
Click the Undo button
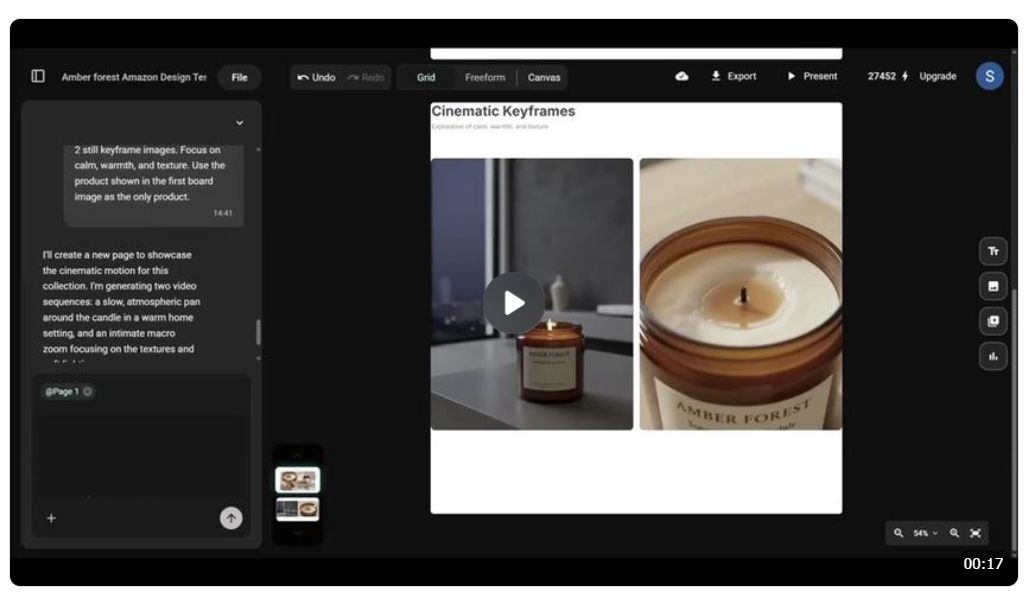click(x=316, y=77)
